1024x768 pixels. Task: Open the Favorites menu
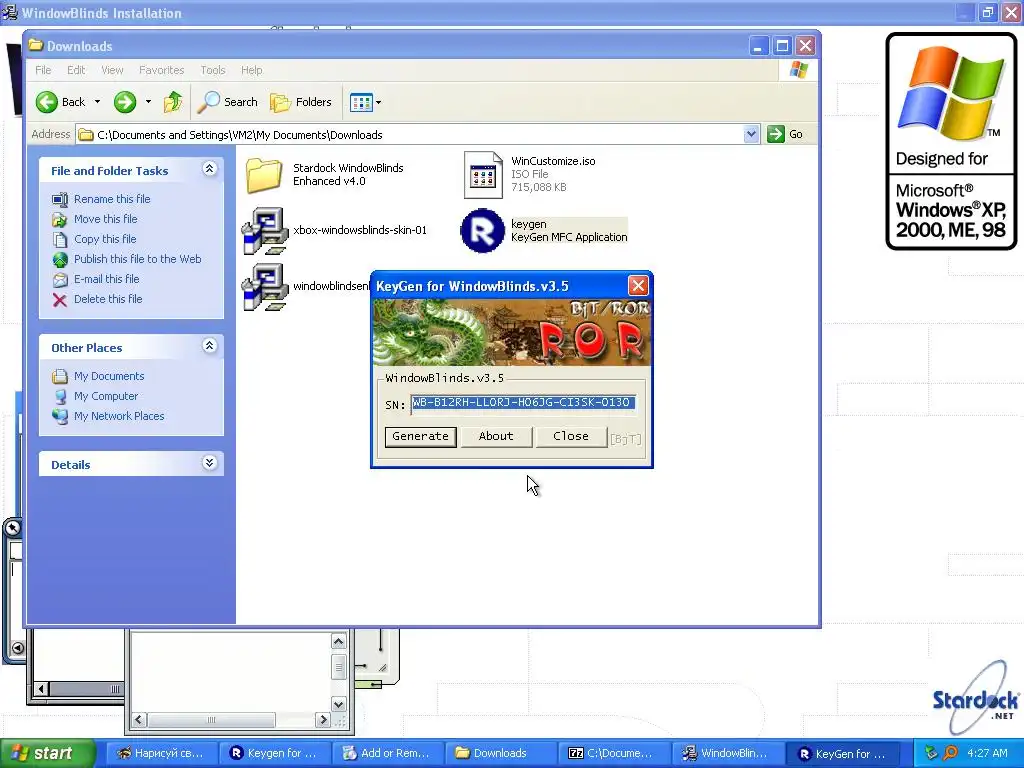click(x=161, y=70)
